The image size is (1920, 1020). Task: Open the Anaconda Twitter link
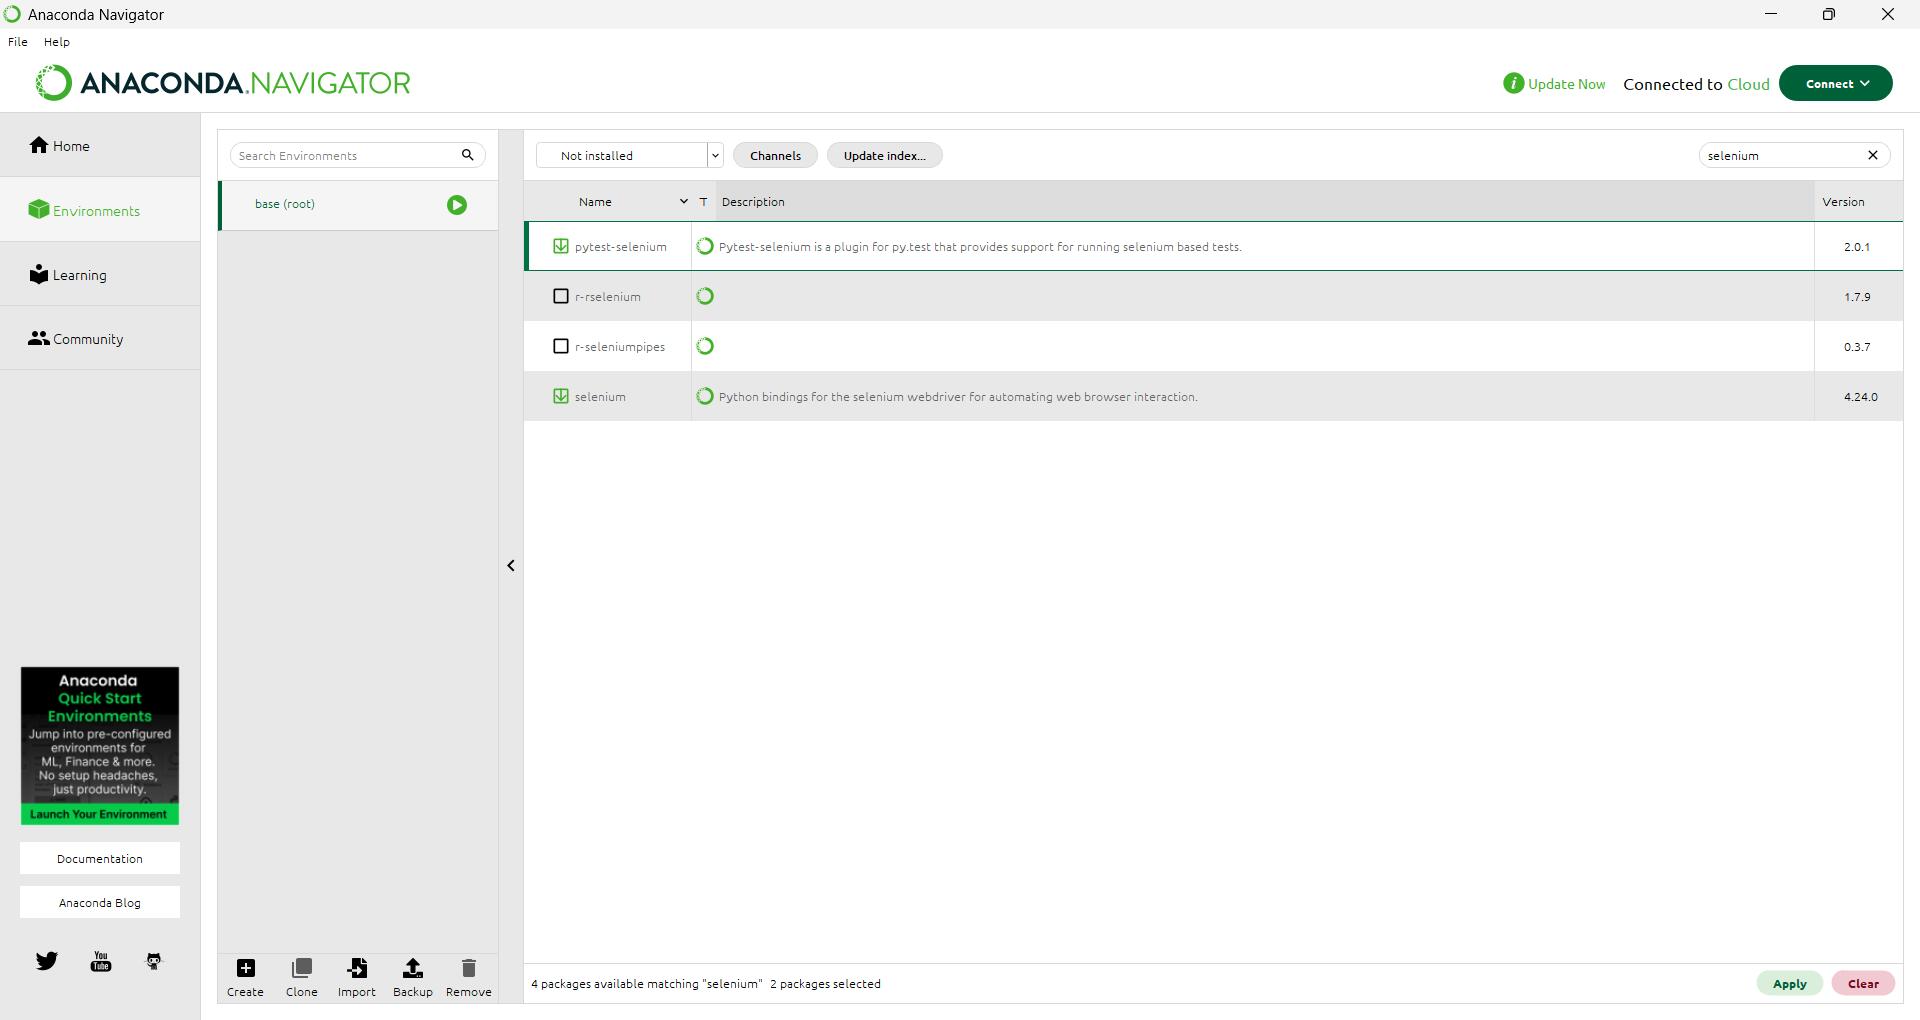[x=47, y=961]
